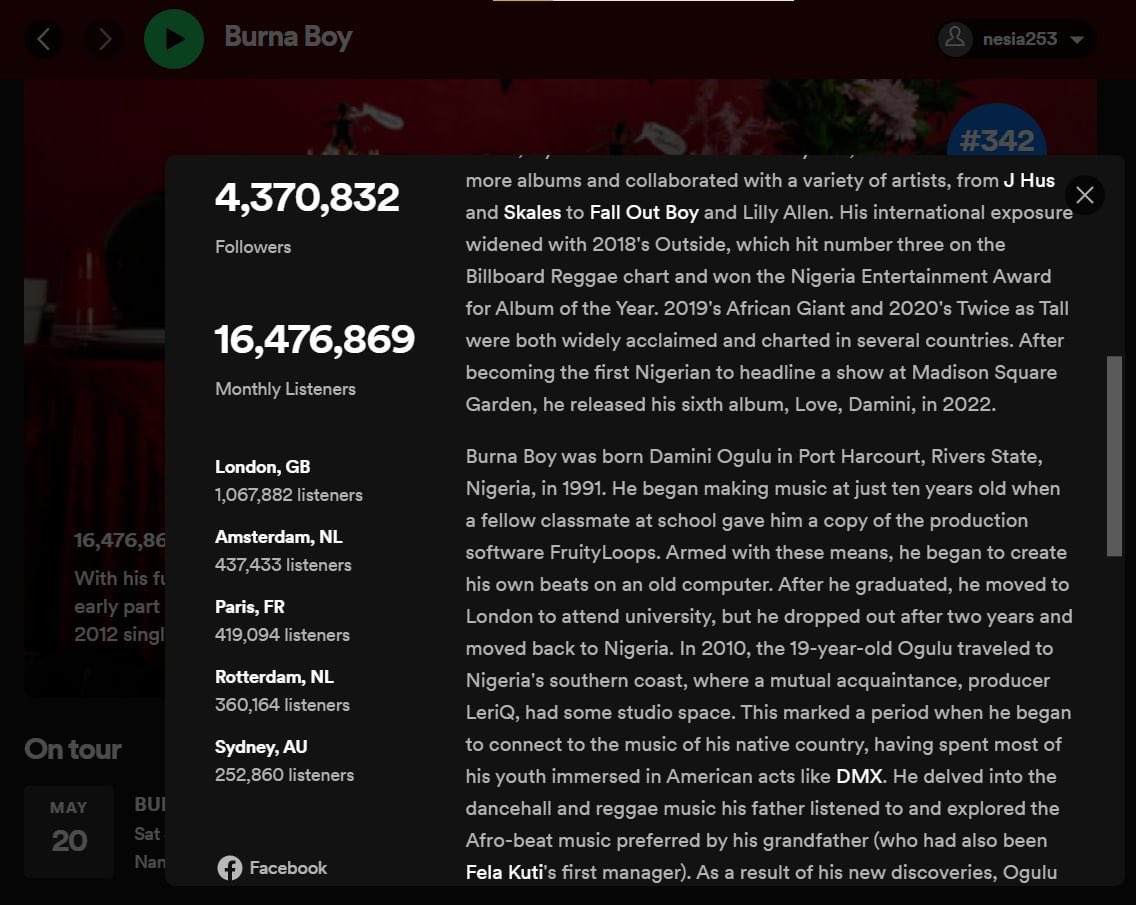Select Amsterdam, NL listener city
This screenshot has width=1136, height=905.
click(x=279, y=537)
